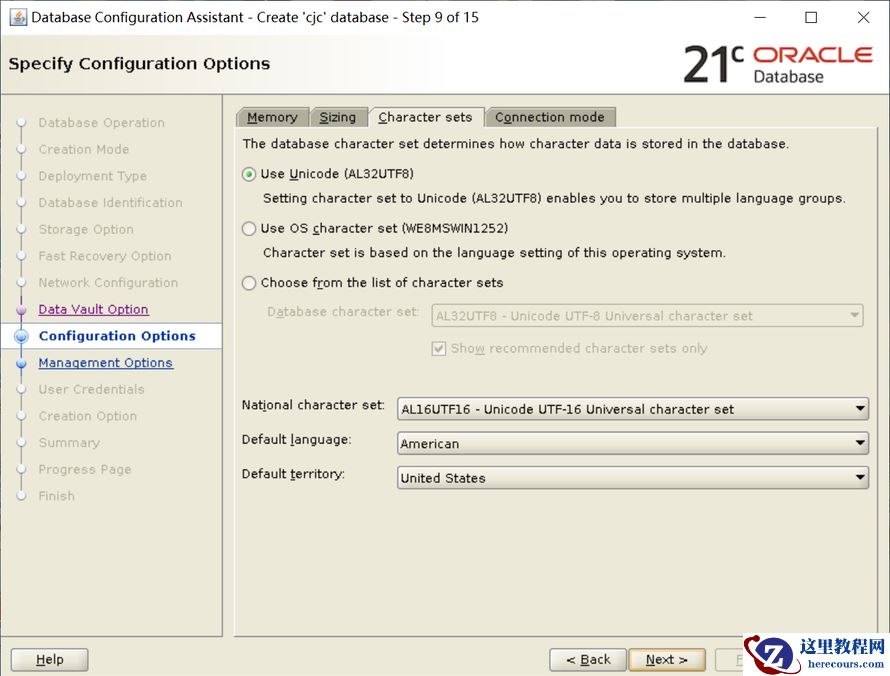This screenshot has height=676, width=890.
Task: Close the Database Configuration Assistant window
Action: point(863,17)
